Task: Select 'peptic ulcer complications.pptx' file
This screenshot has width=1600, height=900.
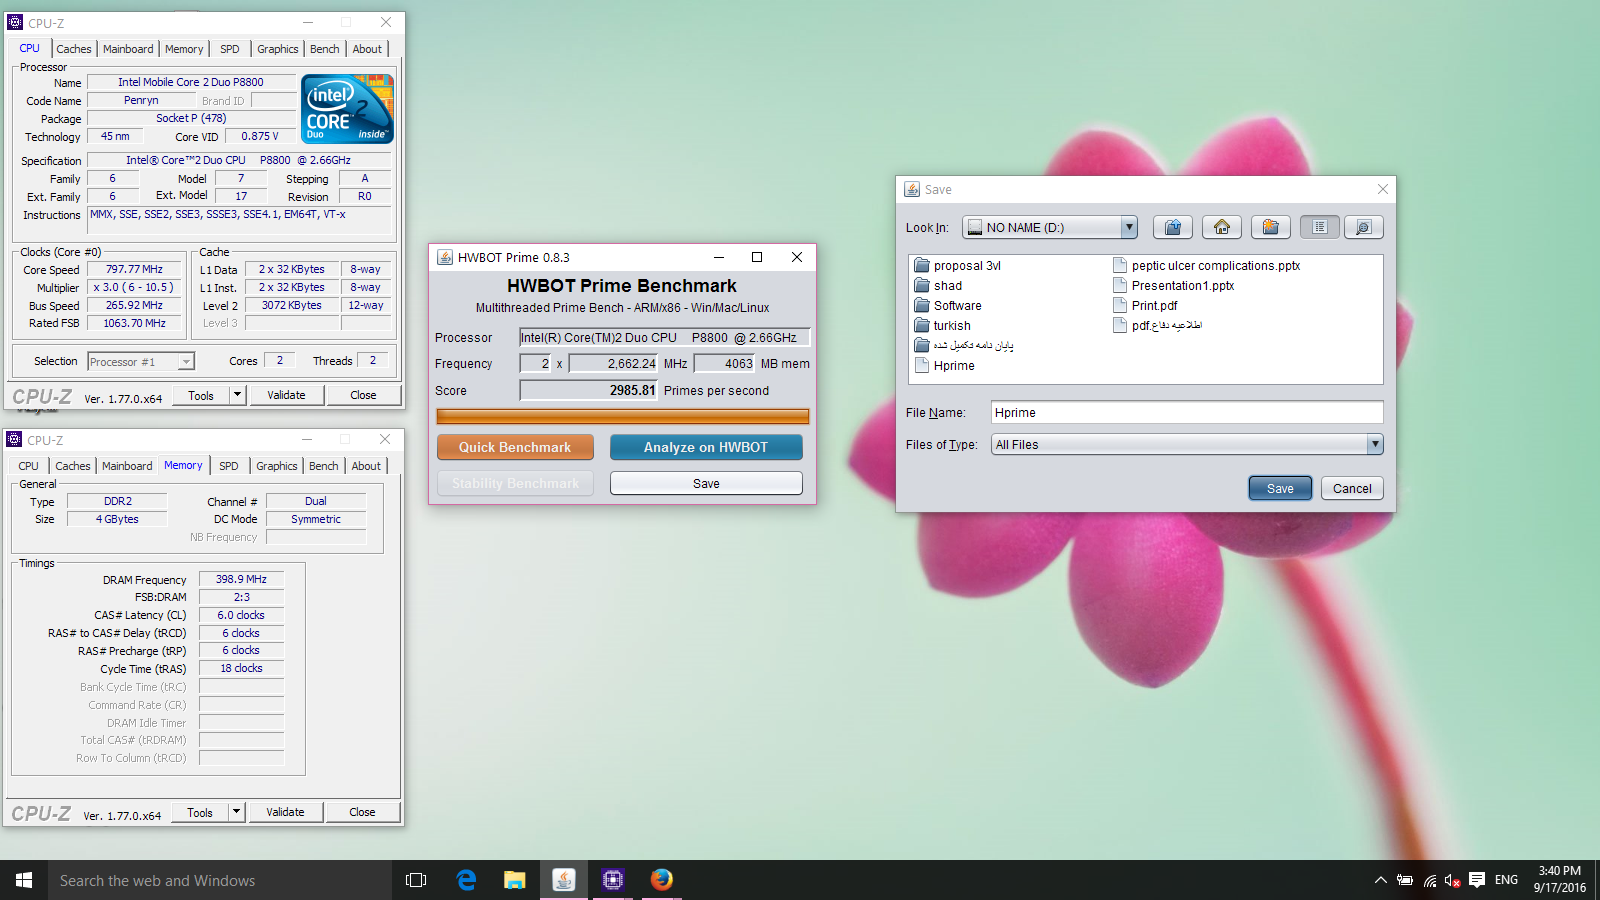Action: [x=1206, y=266]
